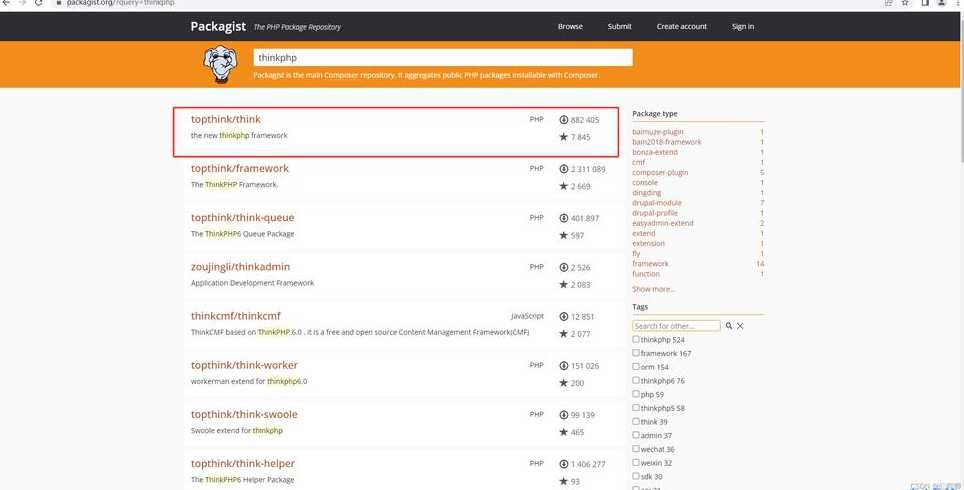The image size is (964, 490).
Task: Click the star icon for zoujingli/thinkadmin
Action: click(563, 284)
